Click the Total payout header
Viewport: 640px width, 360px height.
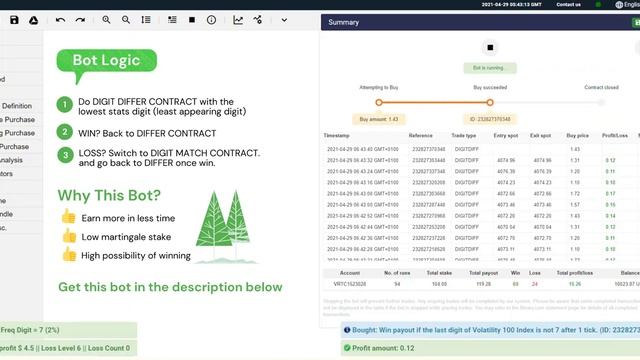(x=483, y=273)
